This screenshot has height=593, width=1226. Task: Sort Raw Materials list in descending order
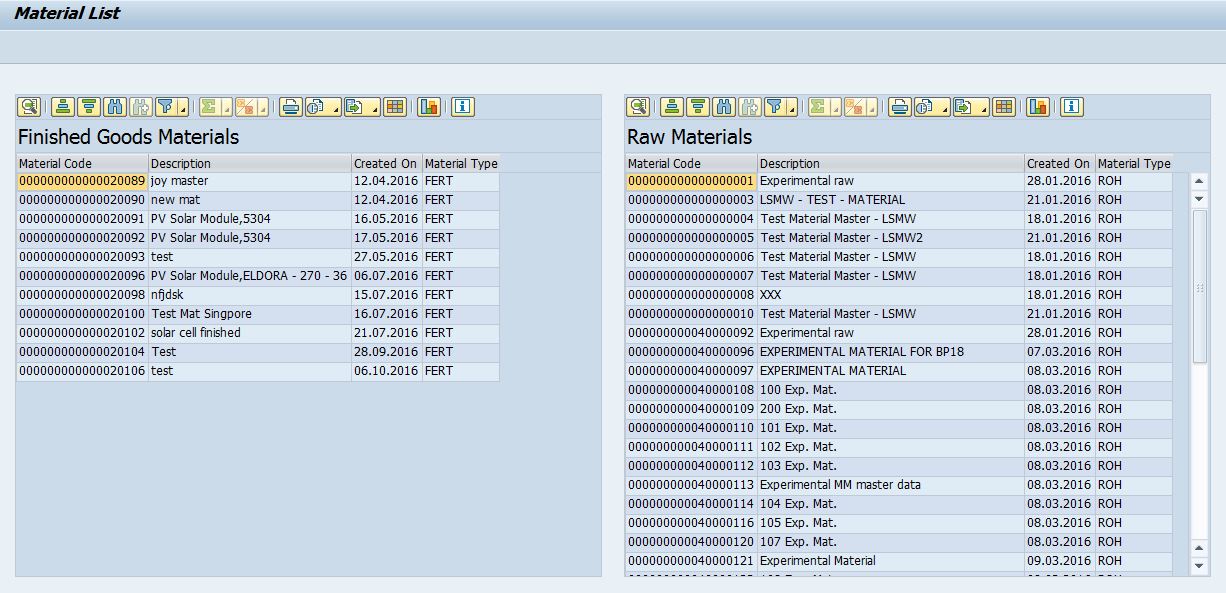coord(697,107)
